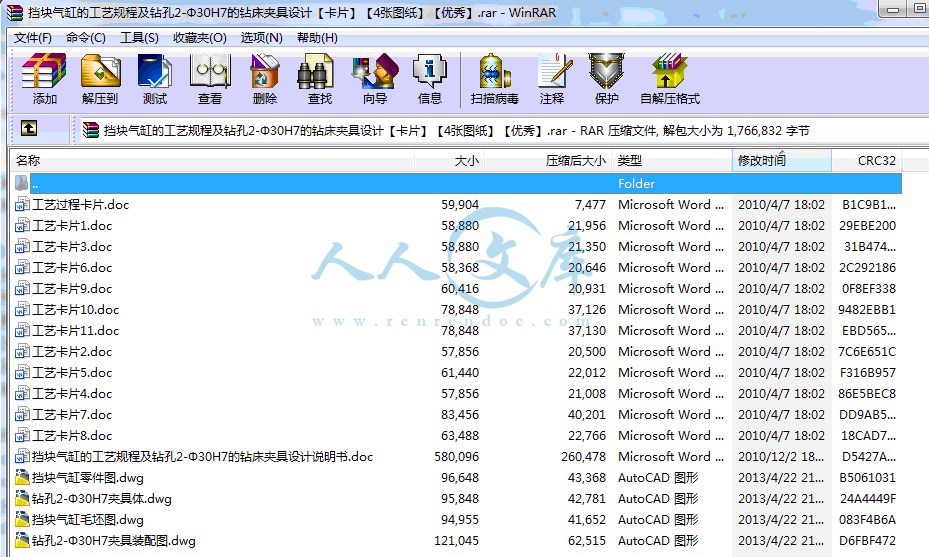Select file 工艺卡片9.doc
The image size is (929, 557).
pos(72,289)
